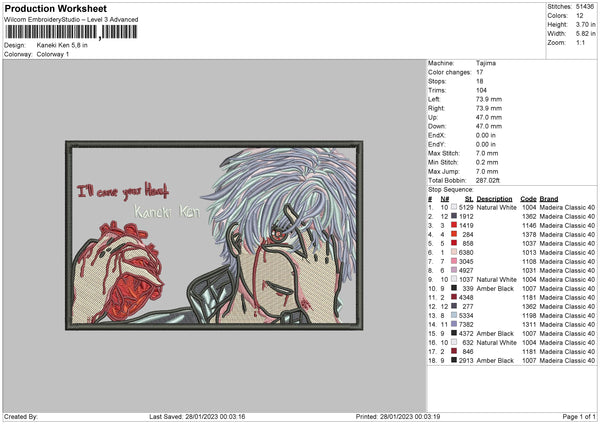Click the barcode under the worksheet title
600x424 pixels.
[71, 32]
